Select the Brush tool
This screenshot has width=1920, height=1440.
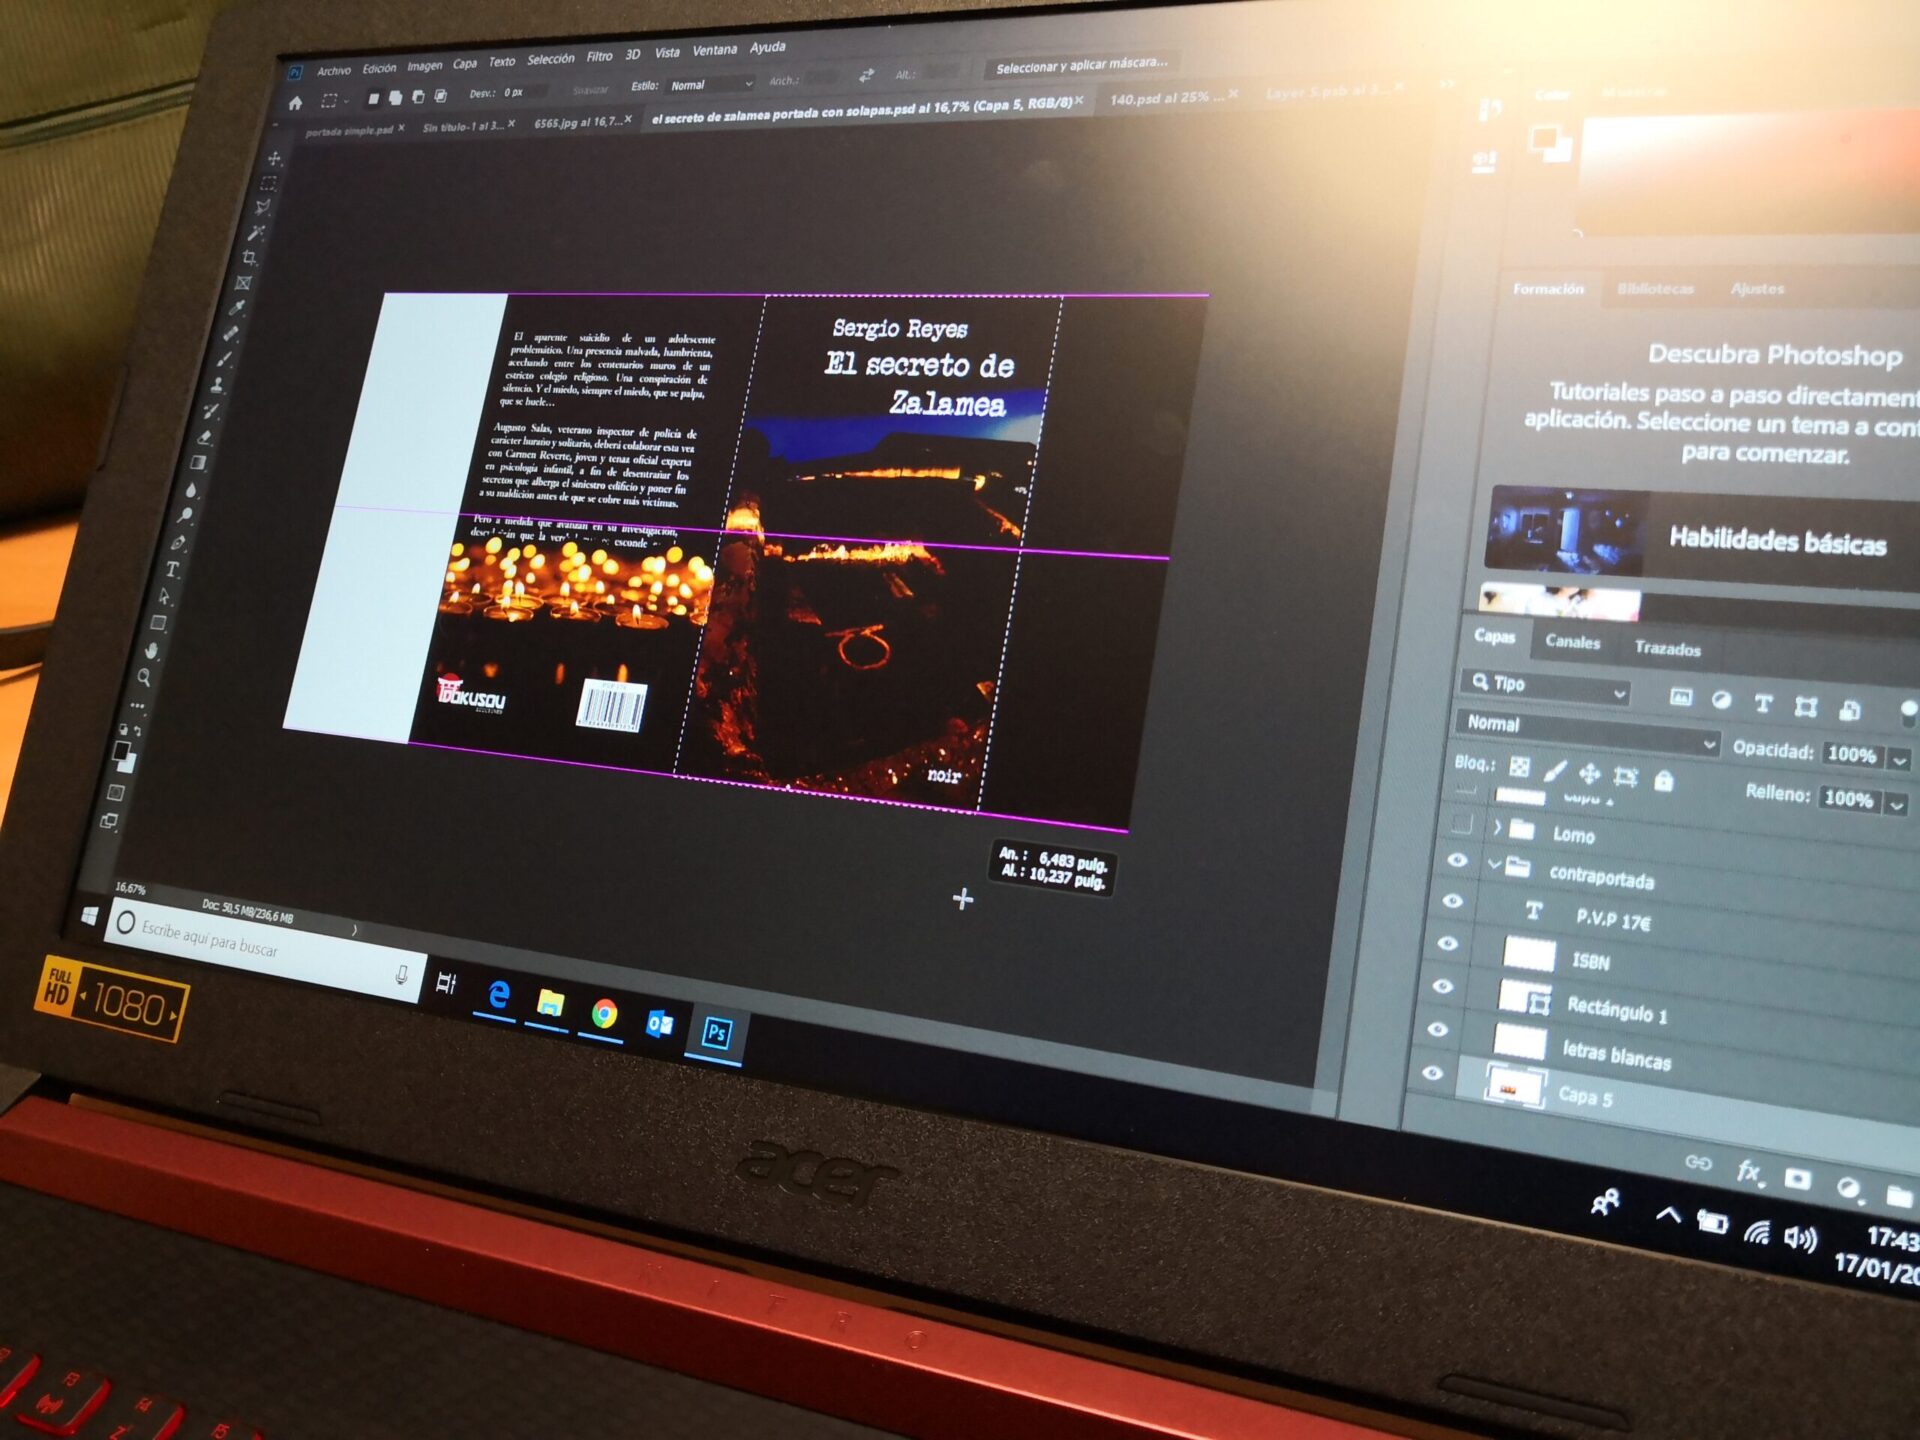[224, 359]
